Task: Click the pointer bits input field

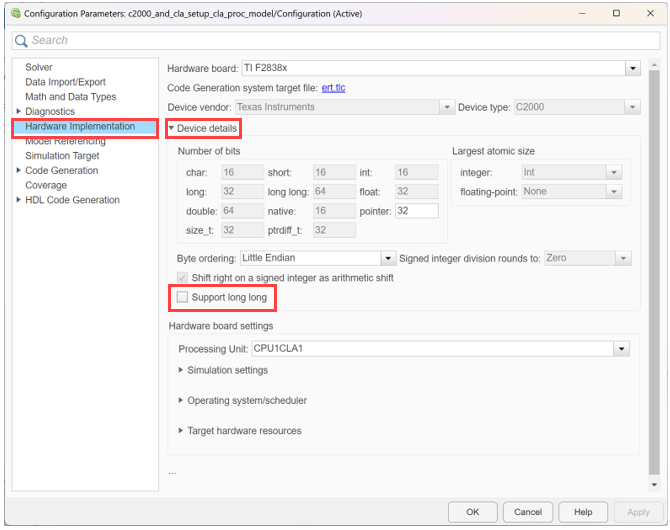Action: click(x=415, y=211)
